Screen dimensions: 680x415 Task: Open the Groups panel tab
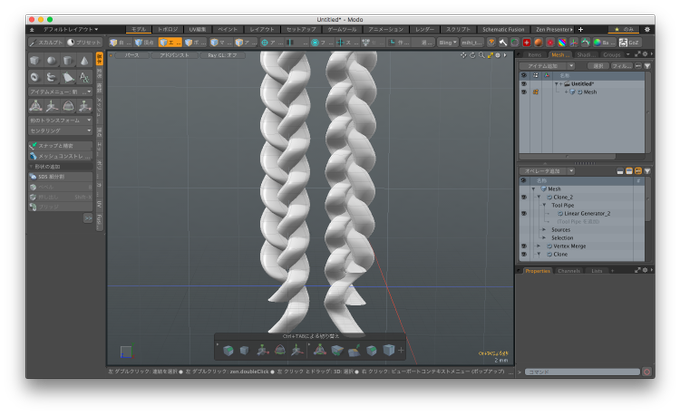coord(612,55)
